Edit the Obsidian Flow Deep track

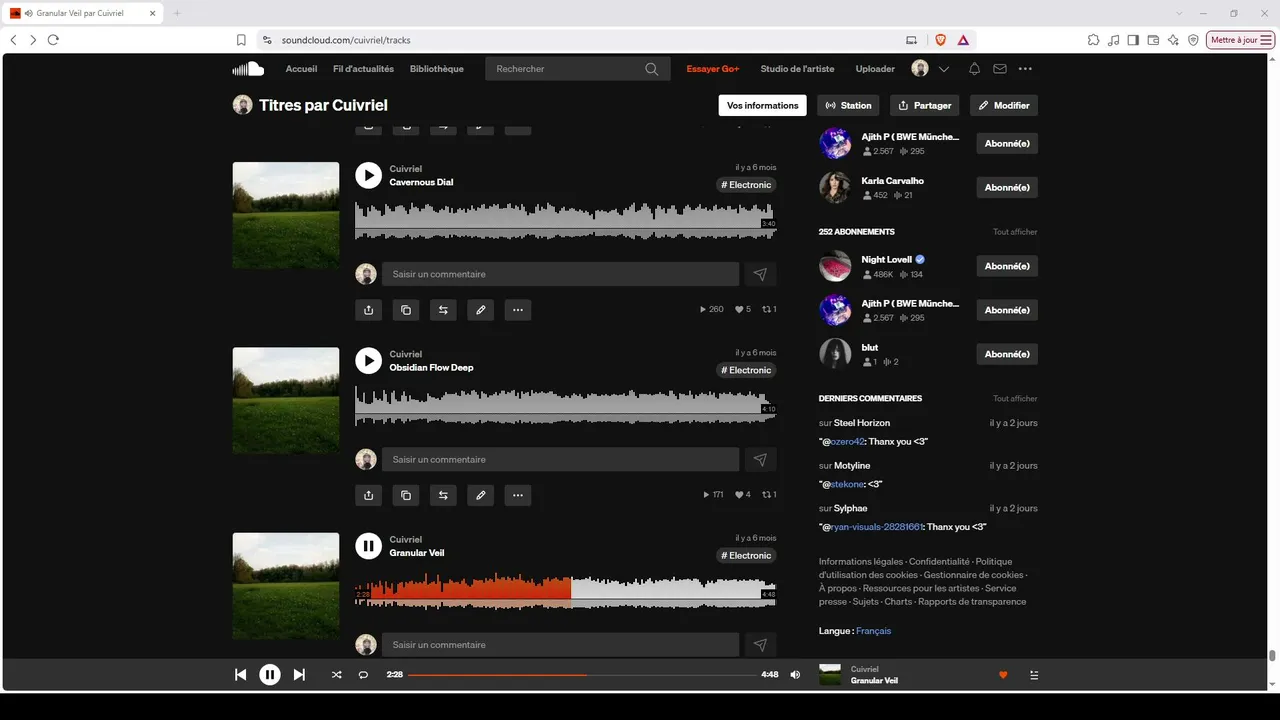pos(480,495)
